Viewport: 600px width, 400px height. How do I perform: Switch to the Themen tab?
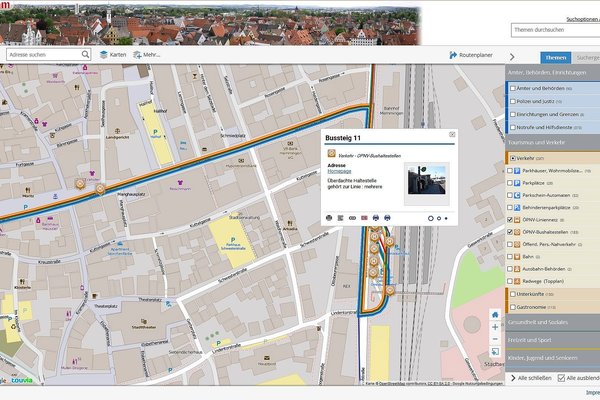click(556, 57)
